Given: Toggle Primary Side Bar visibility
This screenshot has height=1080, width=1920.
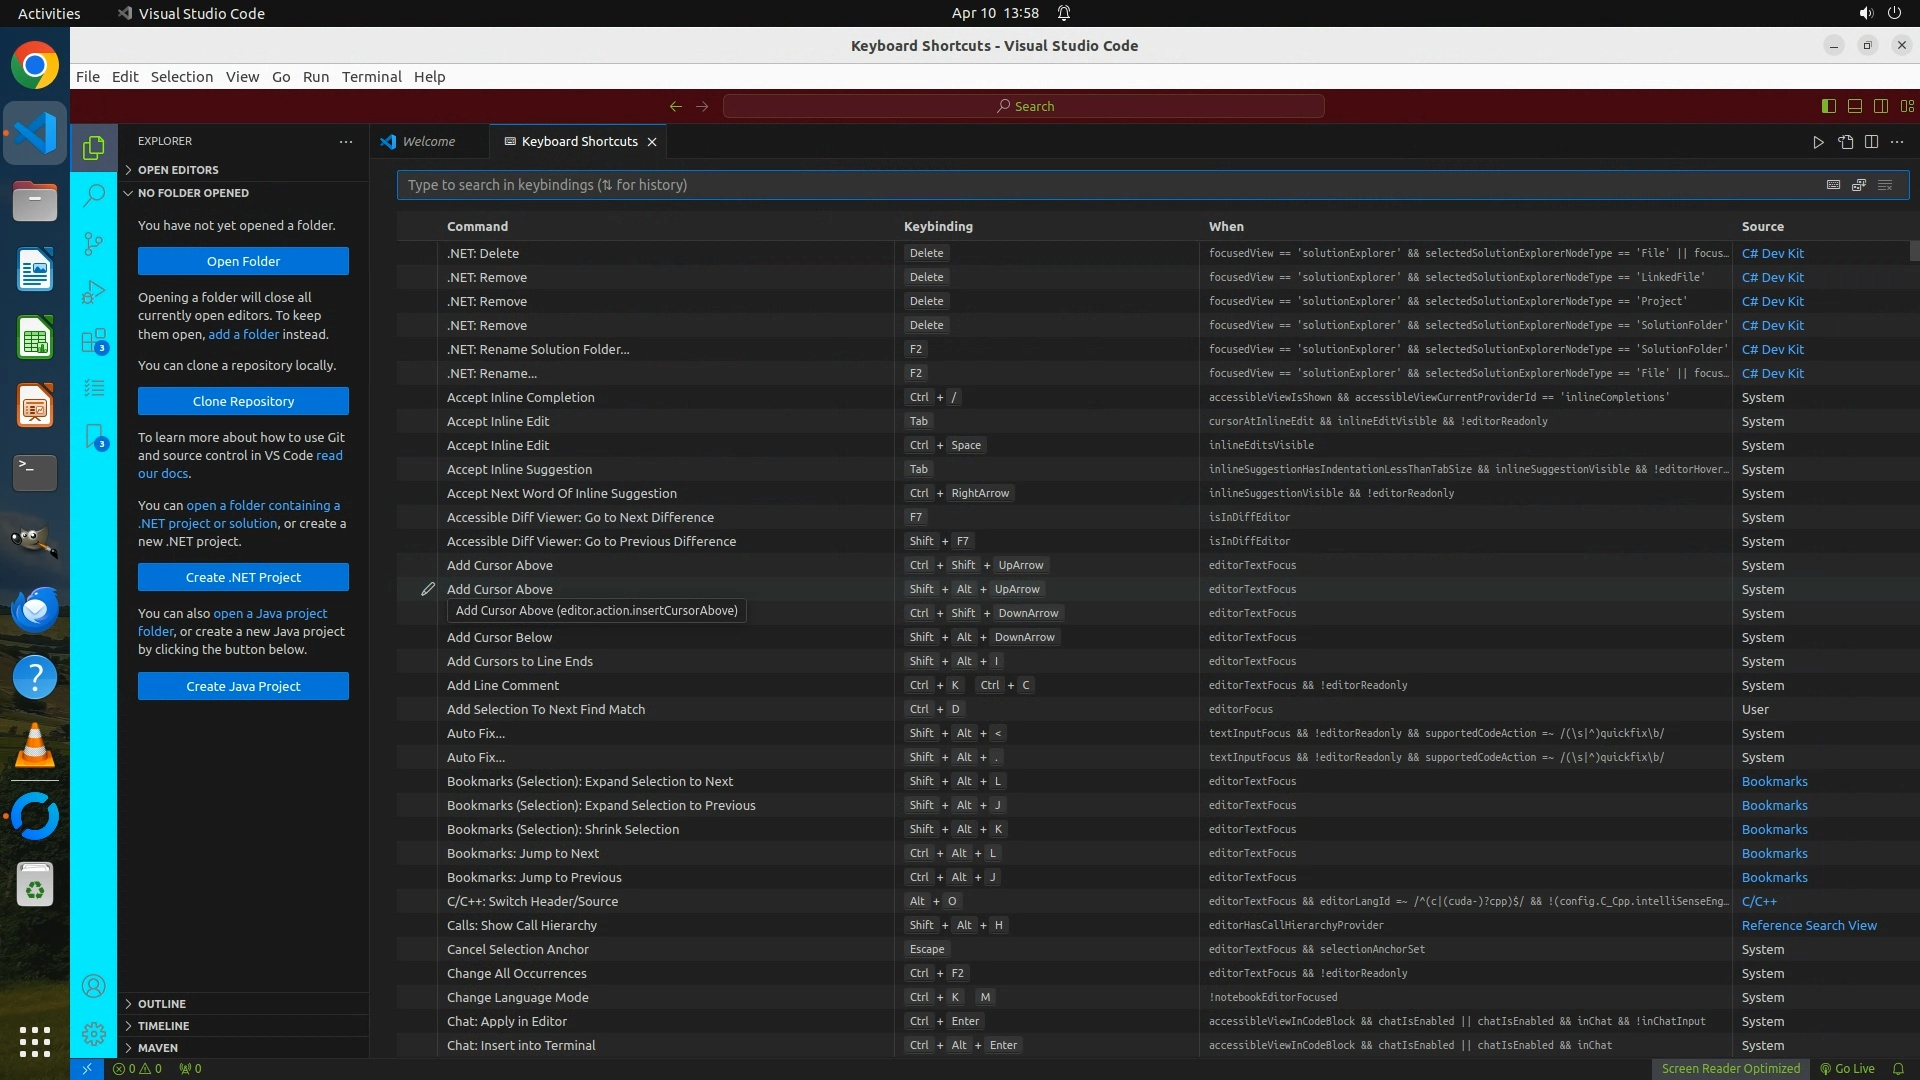Looking at the screenshot, I should pyautogui.click(x=1829, y=106).
